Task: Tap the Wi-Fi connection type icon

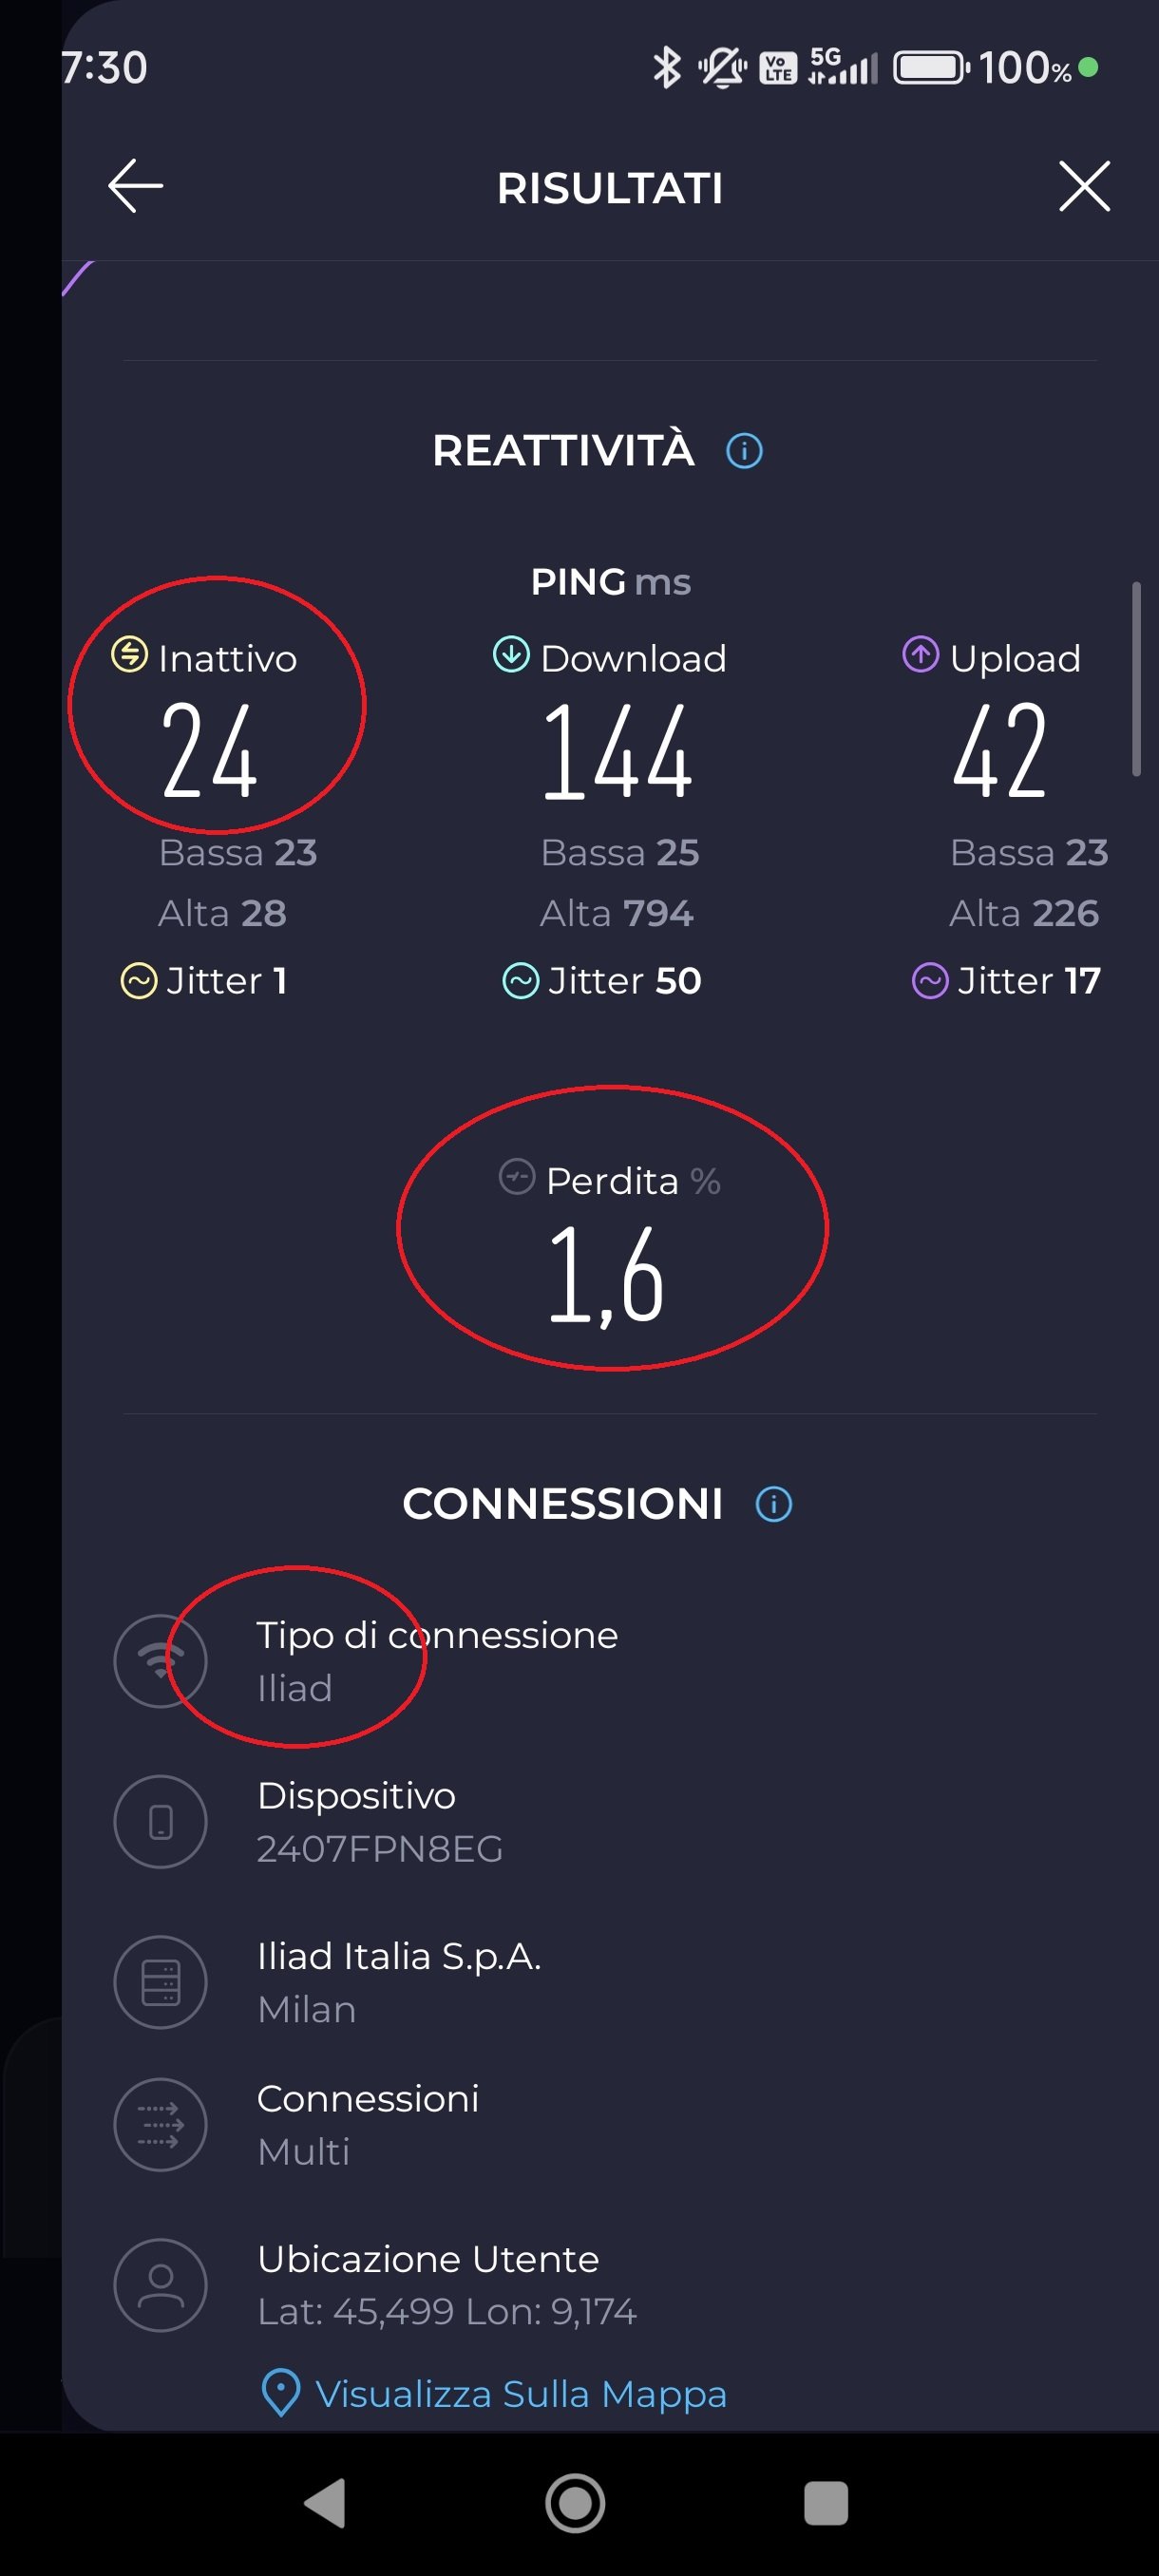Action: coord(160,1661)
